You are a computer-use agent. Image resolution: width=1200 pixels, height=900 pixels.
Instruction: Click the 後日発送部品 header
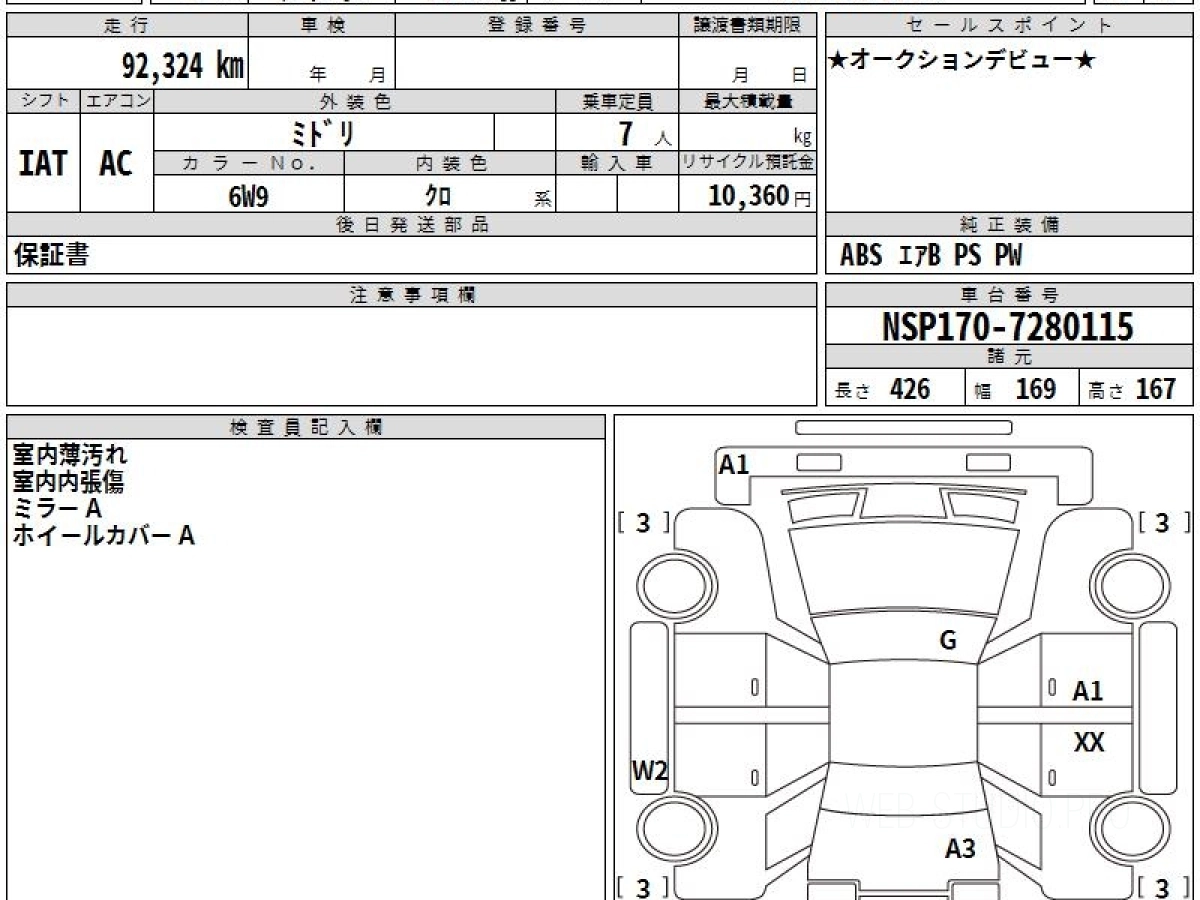412,225
